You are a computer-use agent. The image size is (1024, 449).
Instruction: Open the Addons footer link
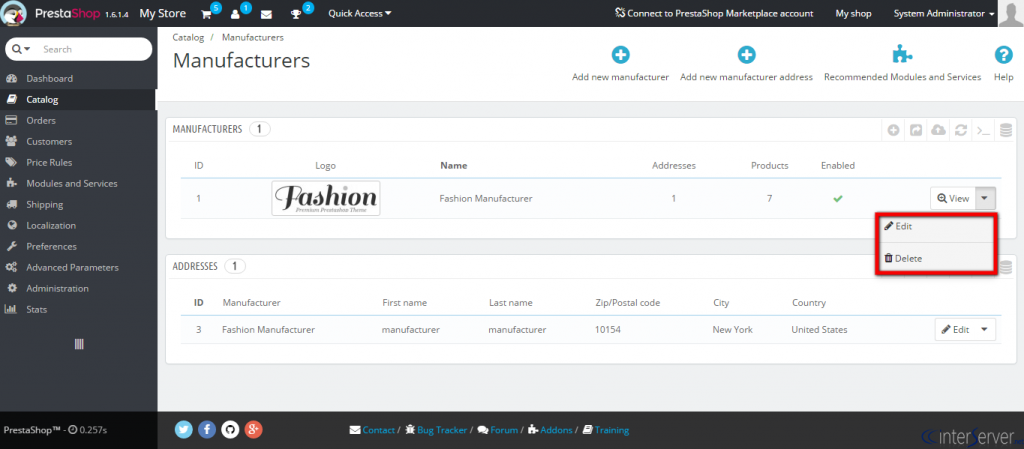(x=550, y=430)
